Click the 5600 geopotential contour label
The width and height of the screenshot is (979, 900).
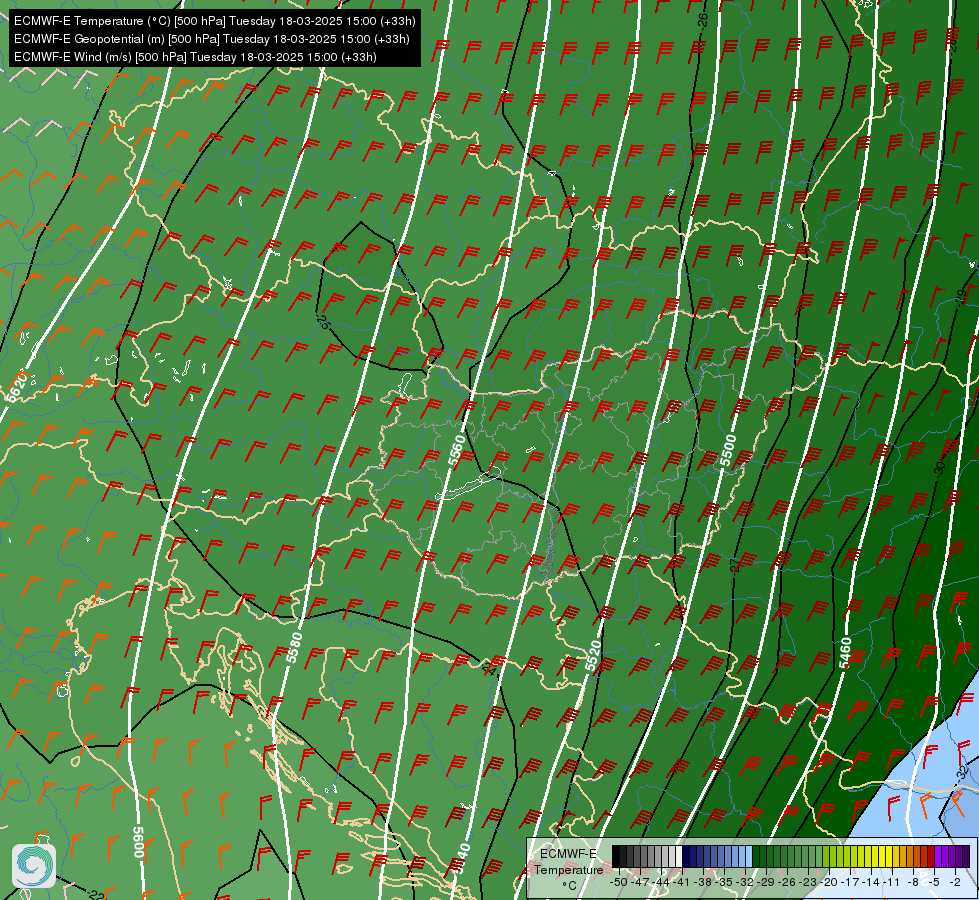pyautogui.click(x=139, y=842)
